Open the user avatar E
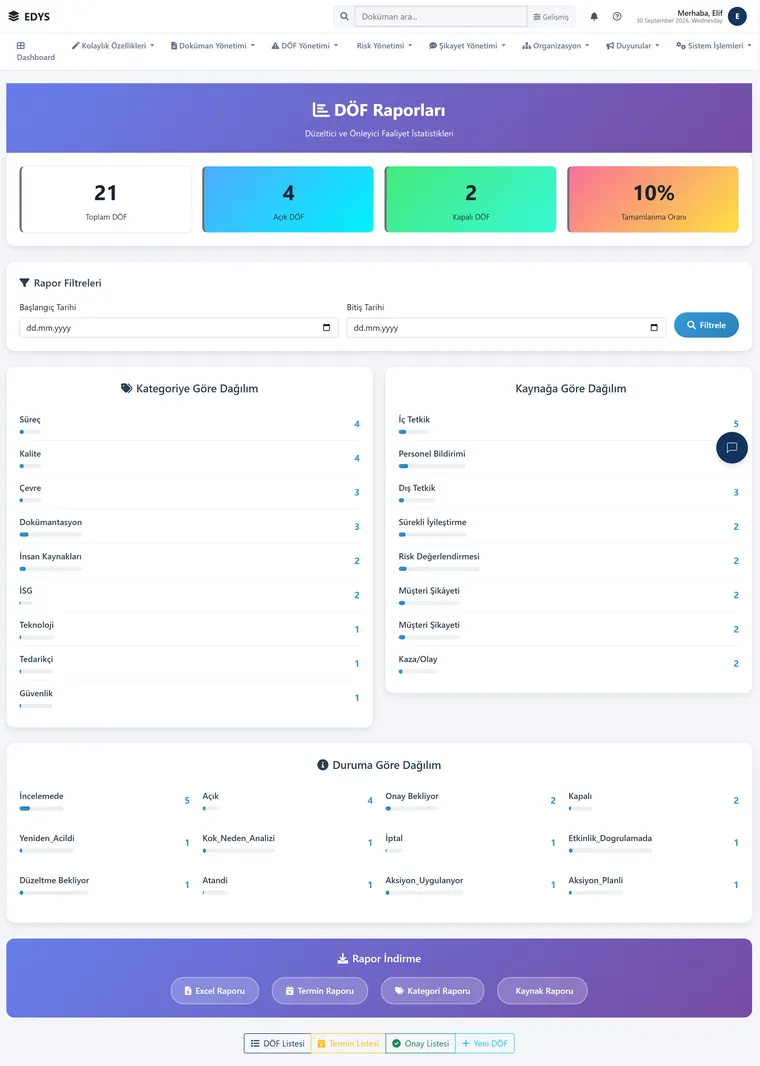760x1066 pixels. (738, 16)
